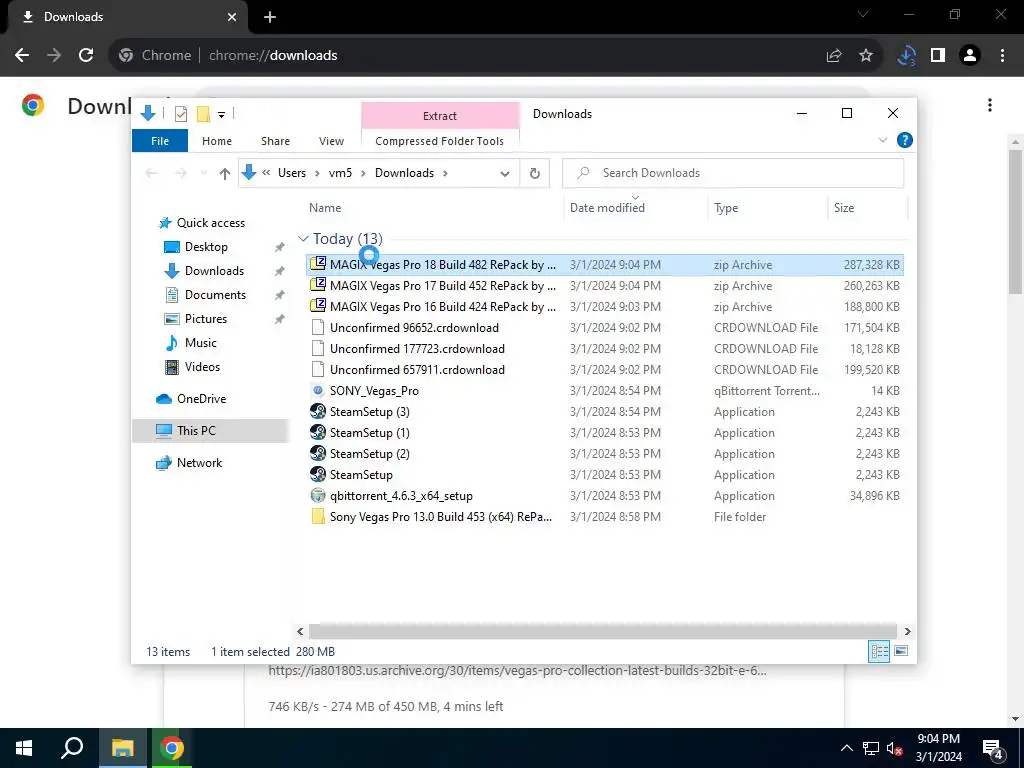Switch to Large icons view in status bar
The width and height of the screenshot is (1024, 768).
point(901,651)
